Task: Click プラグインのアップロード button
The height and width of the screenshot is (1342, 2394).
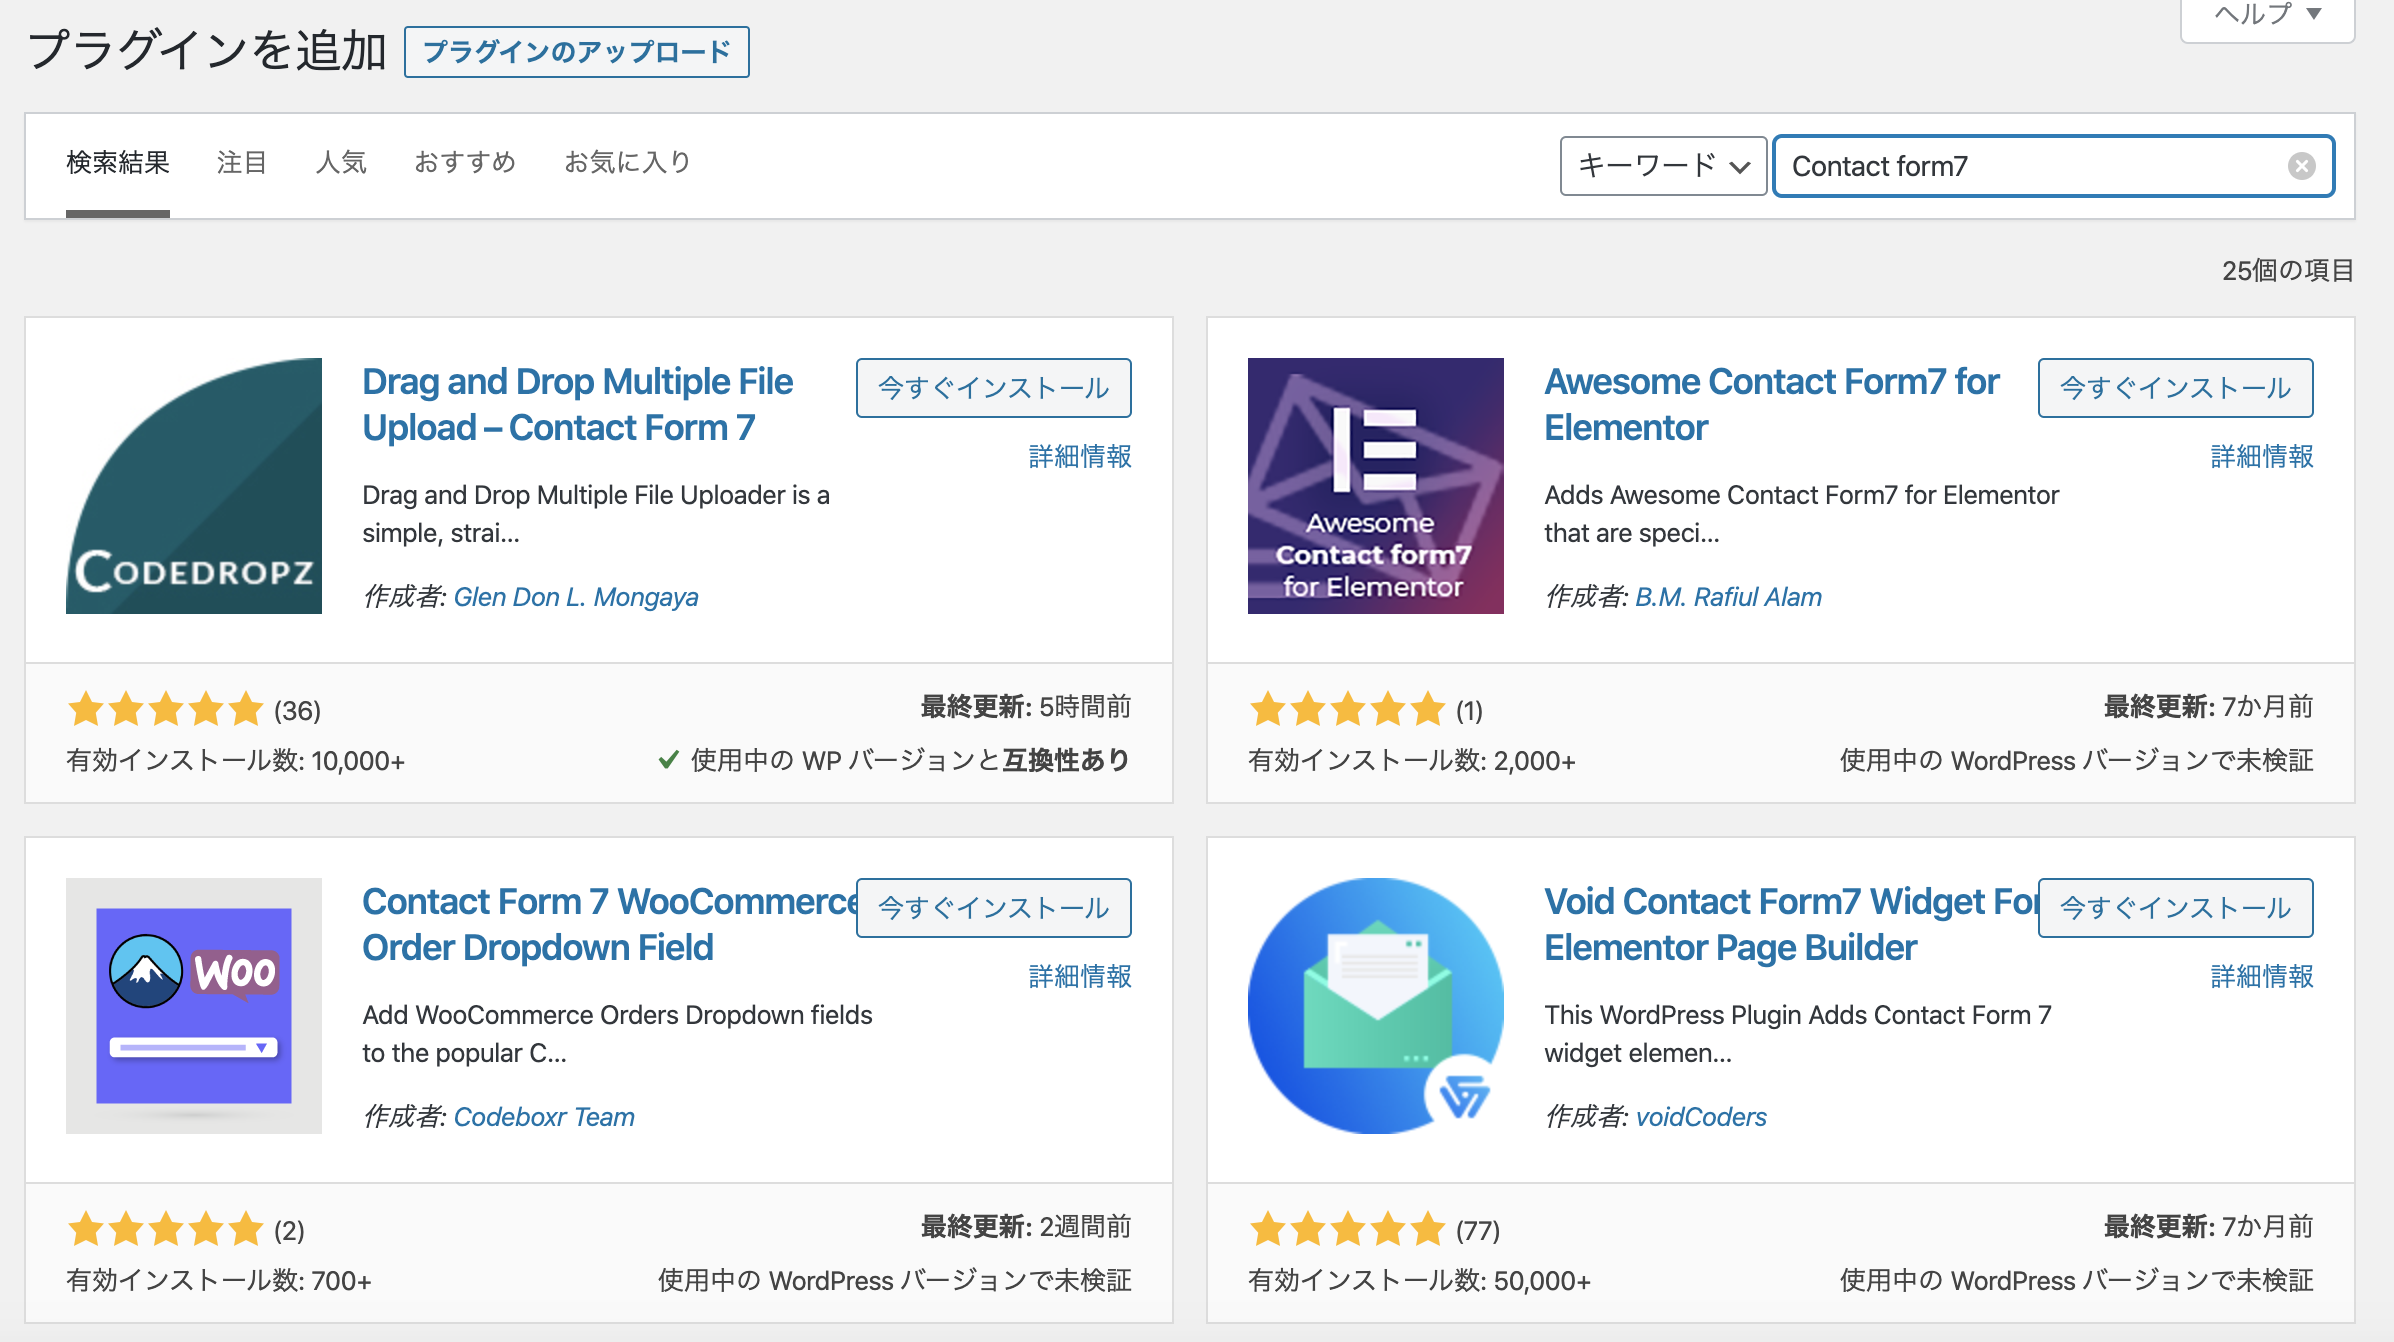Action: [576, 52]
